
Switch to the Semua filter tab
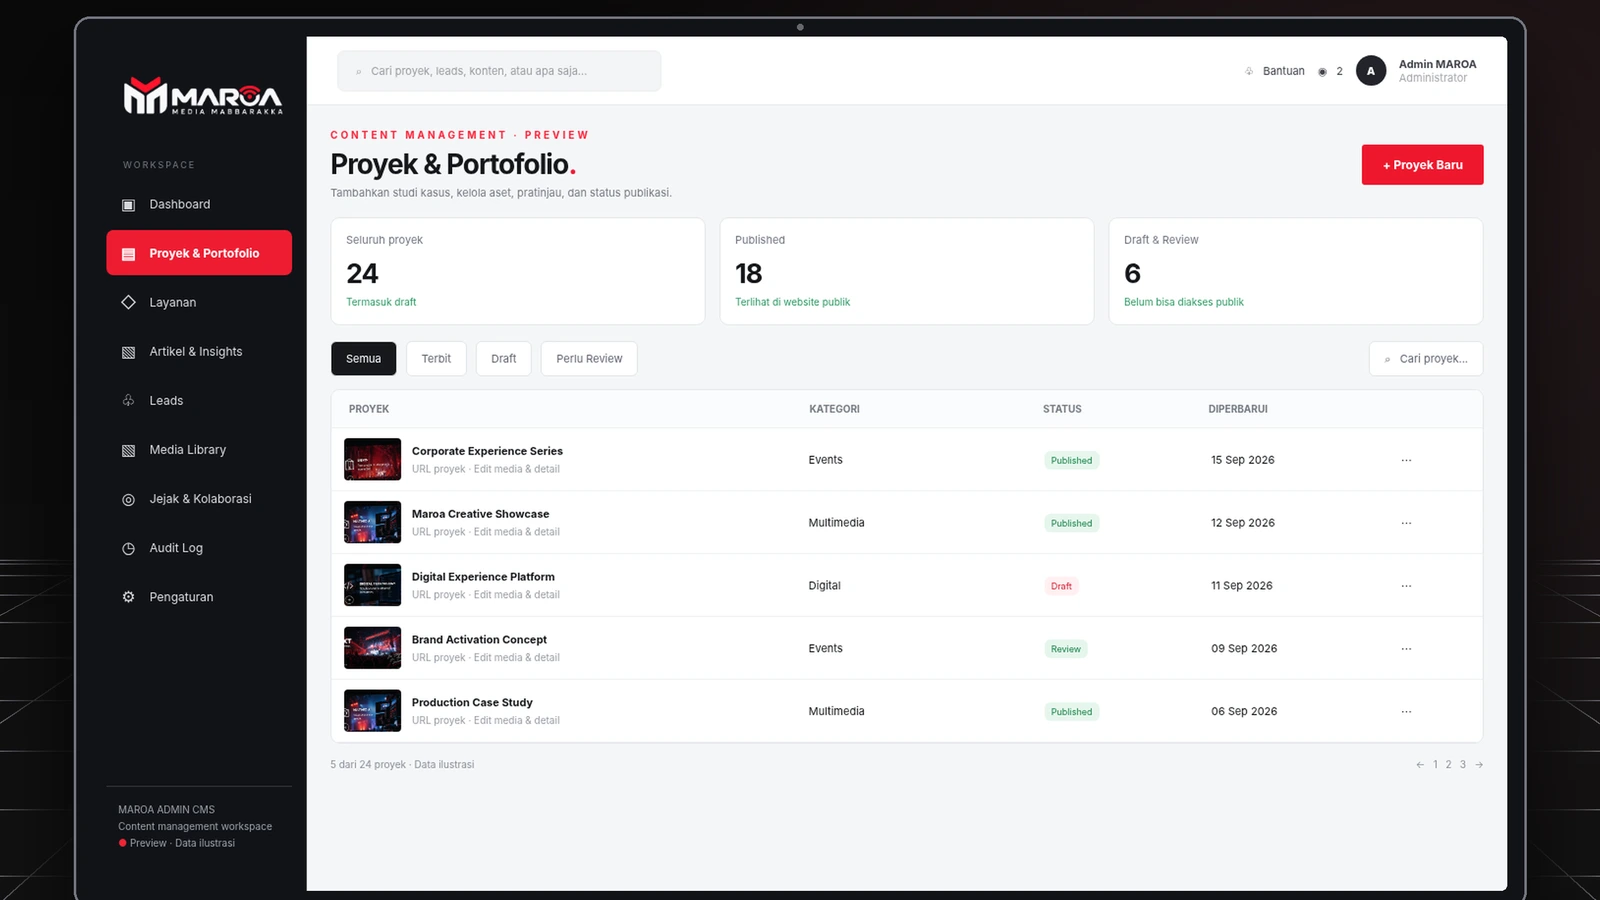(364, 359)
